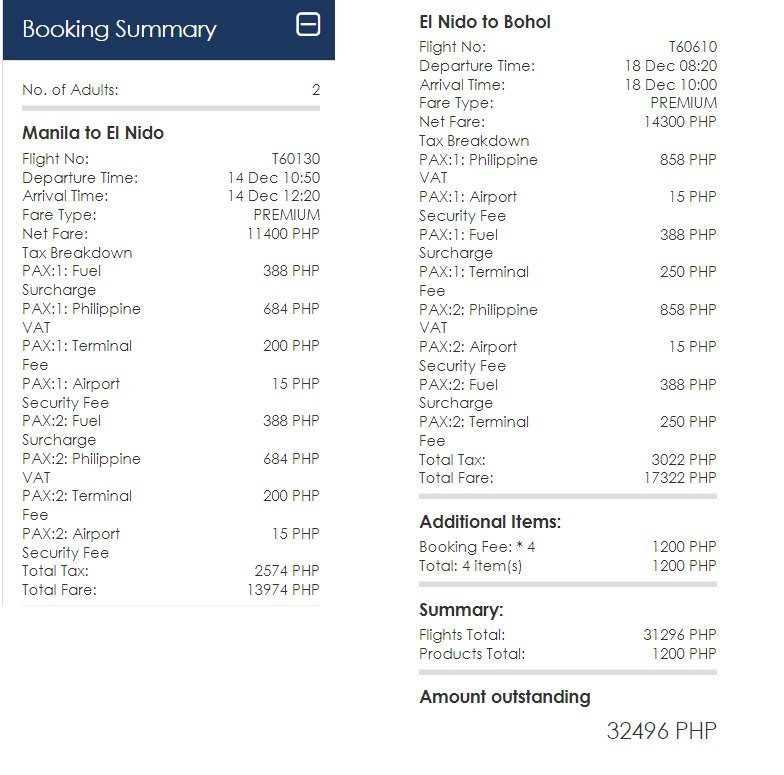The image size is (784, 775).
Task: Click the Booking Summary header title
Action: 119,29
